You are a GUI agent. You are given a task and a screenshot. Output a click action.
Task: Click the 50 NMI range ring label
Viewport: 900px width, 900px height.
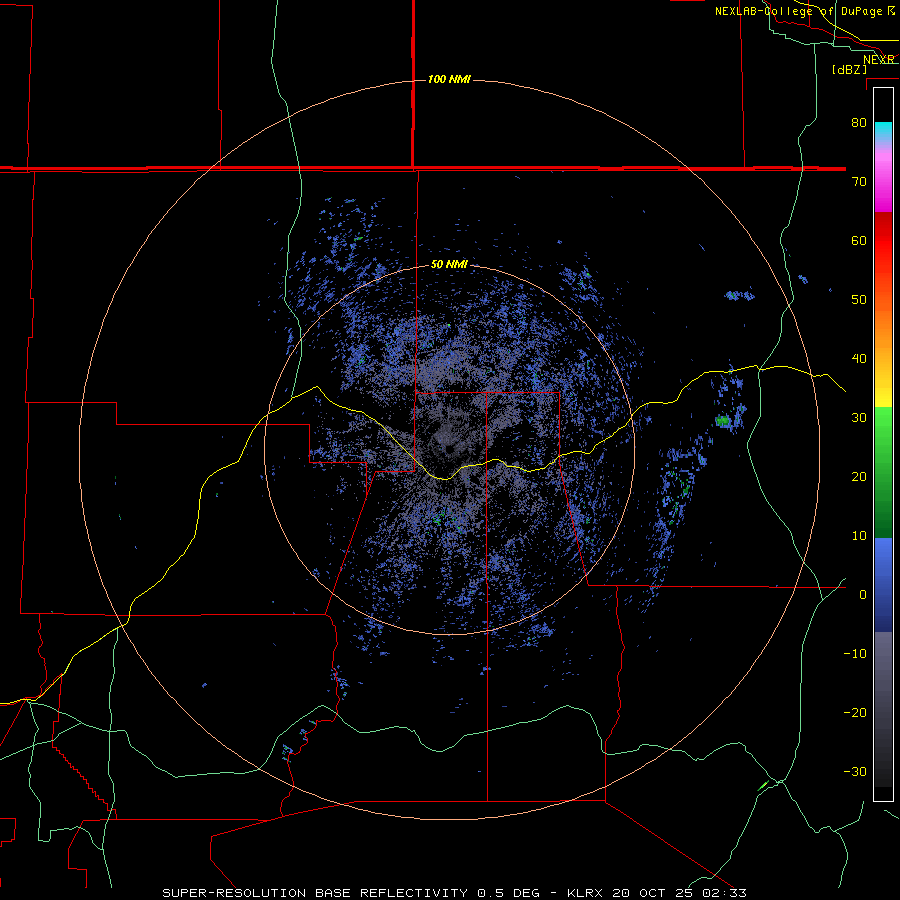pos(449,265)
